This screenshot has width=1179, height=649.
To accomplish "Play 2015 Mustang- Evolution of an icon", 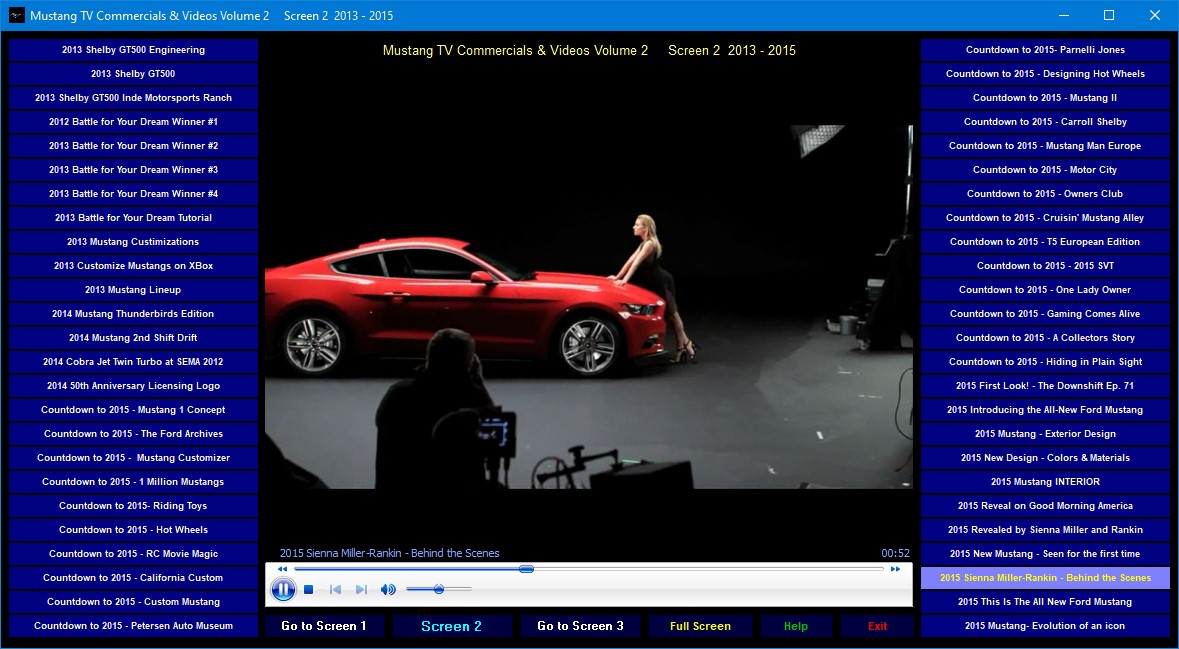I will [x=1045, y=626].
